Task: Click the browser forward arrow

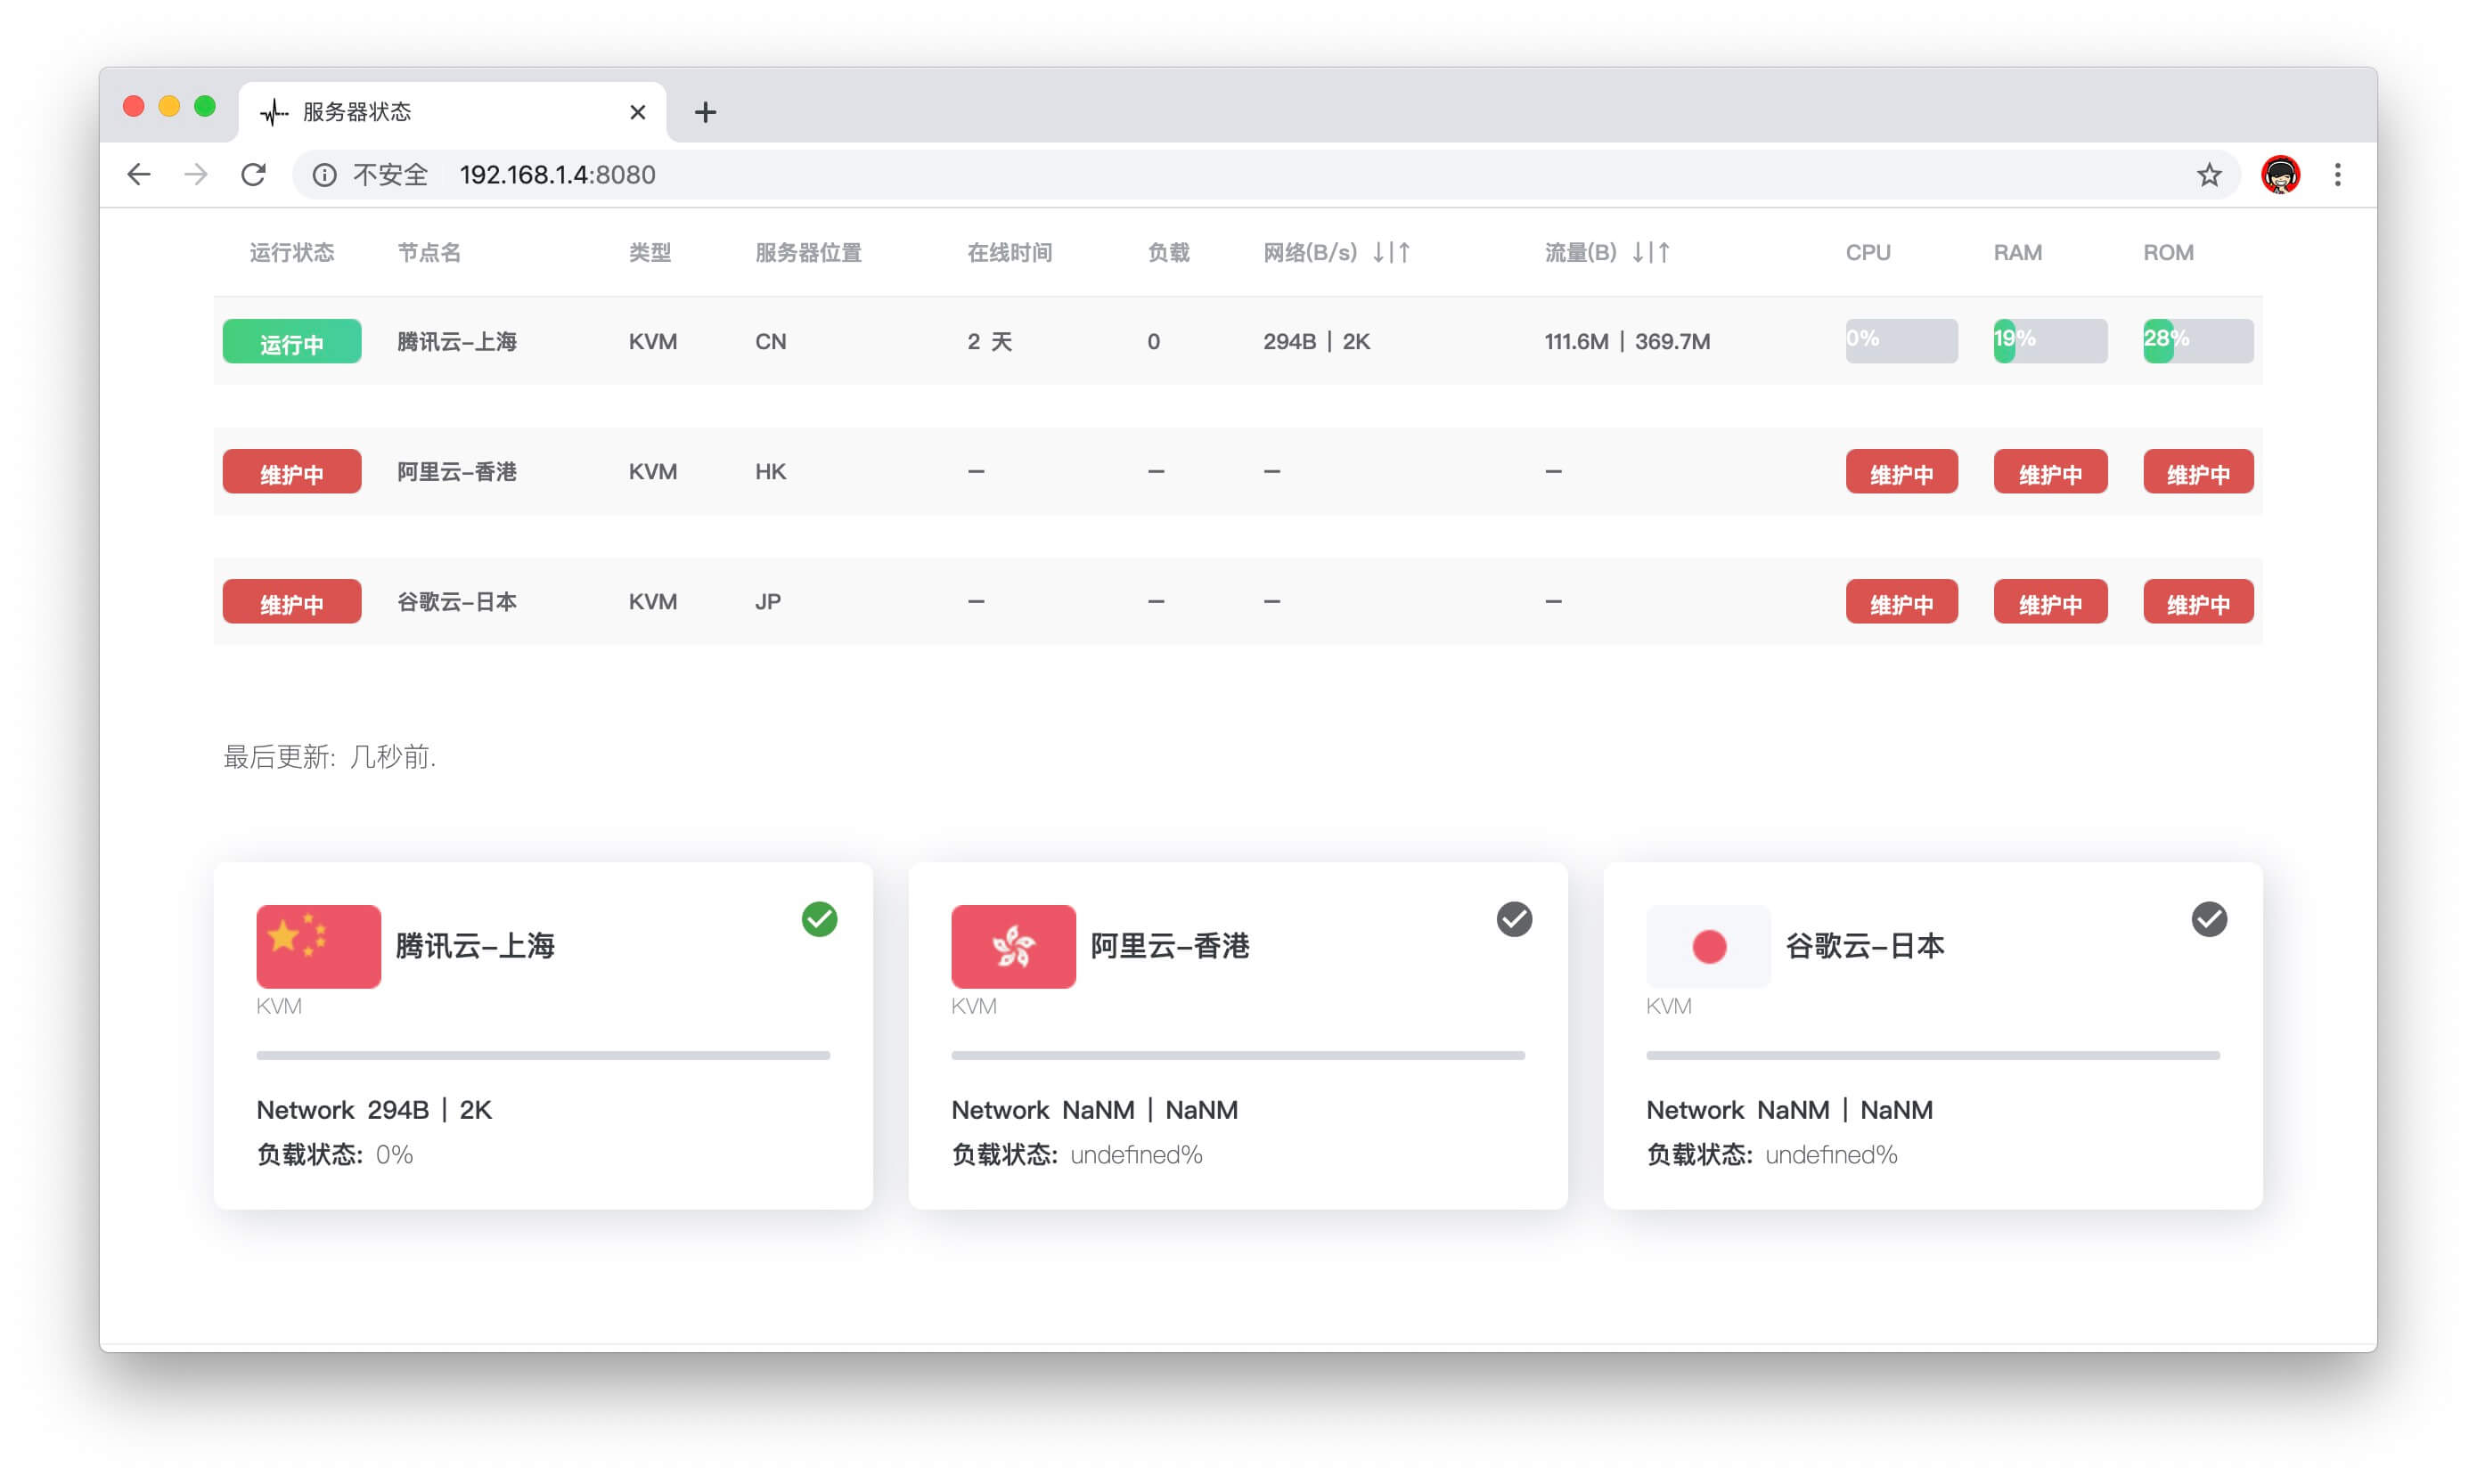Action: tap(196, 175)
